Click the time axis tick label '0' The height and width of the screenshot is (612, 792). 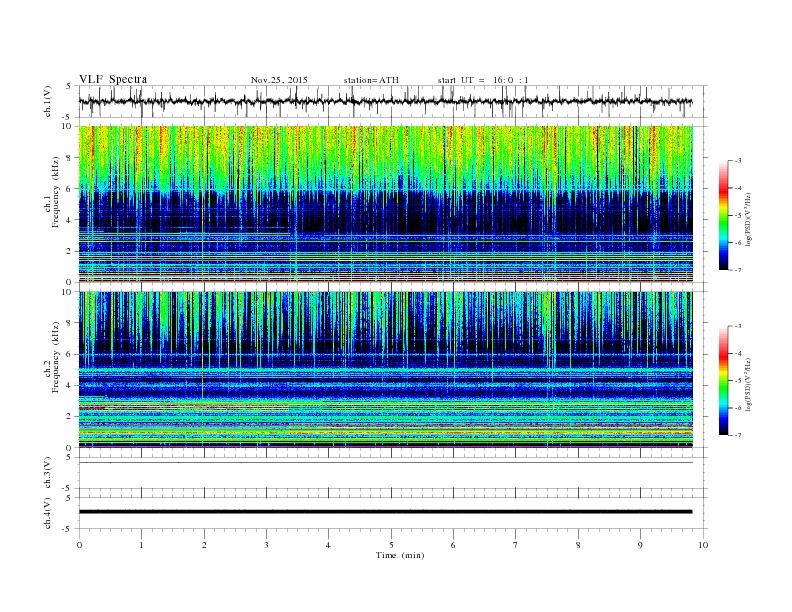tap(79, 545)
